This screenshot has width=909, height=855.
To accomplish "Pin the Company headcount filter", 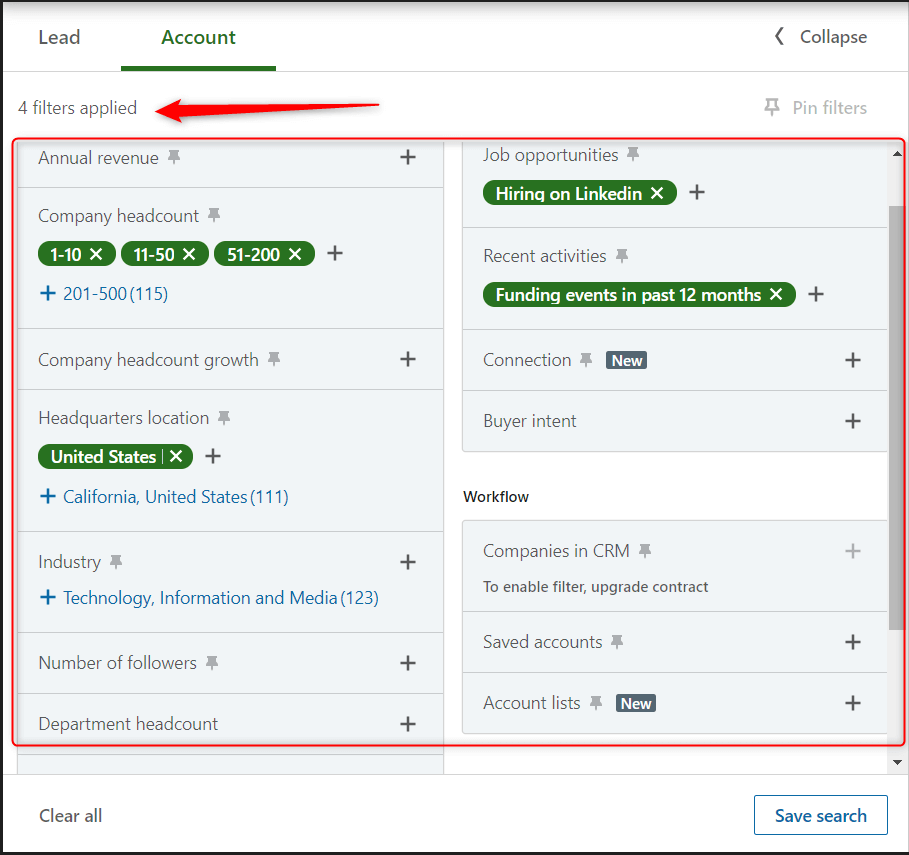I will (x=214, y=215).
